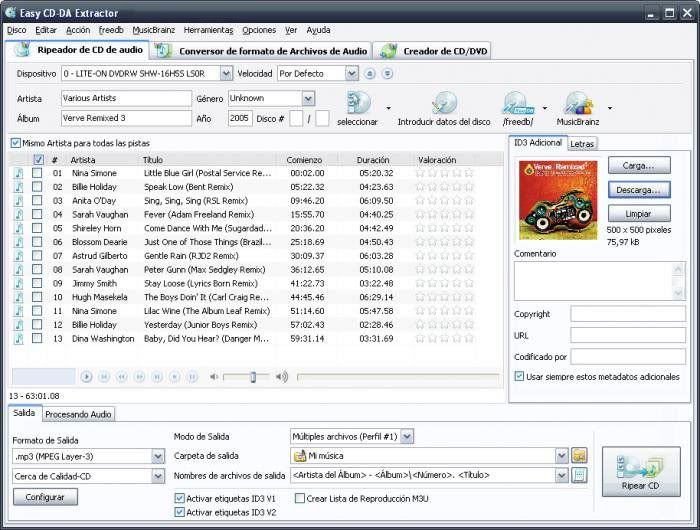The height and width of the screenshot is (530, 700).
Task: Click the Descarga... button
Action: (x=639, y=190)
